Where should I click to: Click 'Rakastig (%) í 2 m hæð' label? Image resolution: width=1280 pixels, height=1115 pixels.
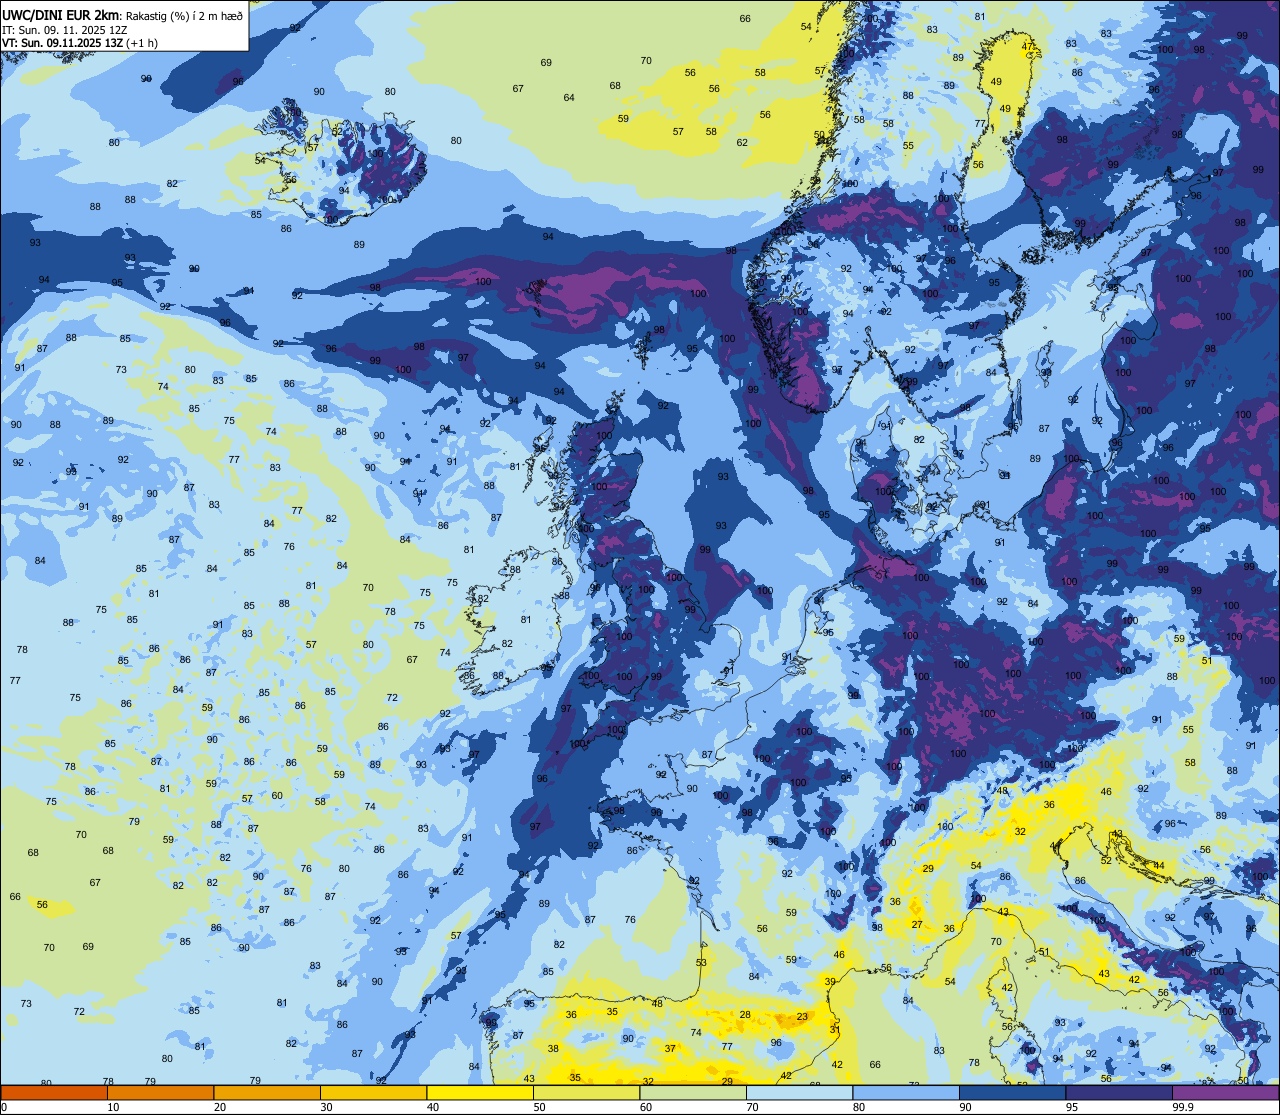pos(185,16)
